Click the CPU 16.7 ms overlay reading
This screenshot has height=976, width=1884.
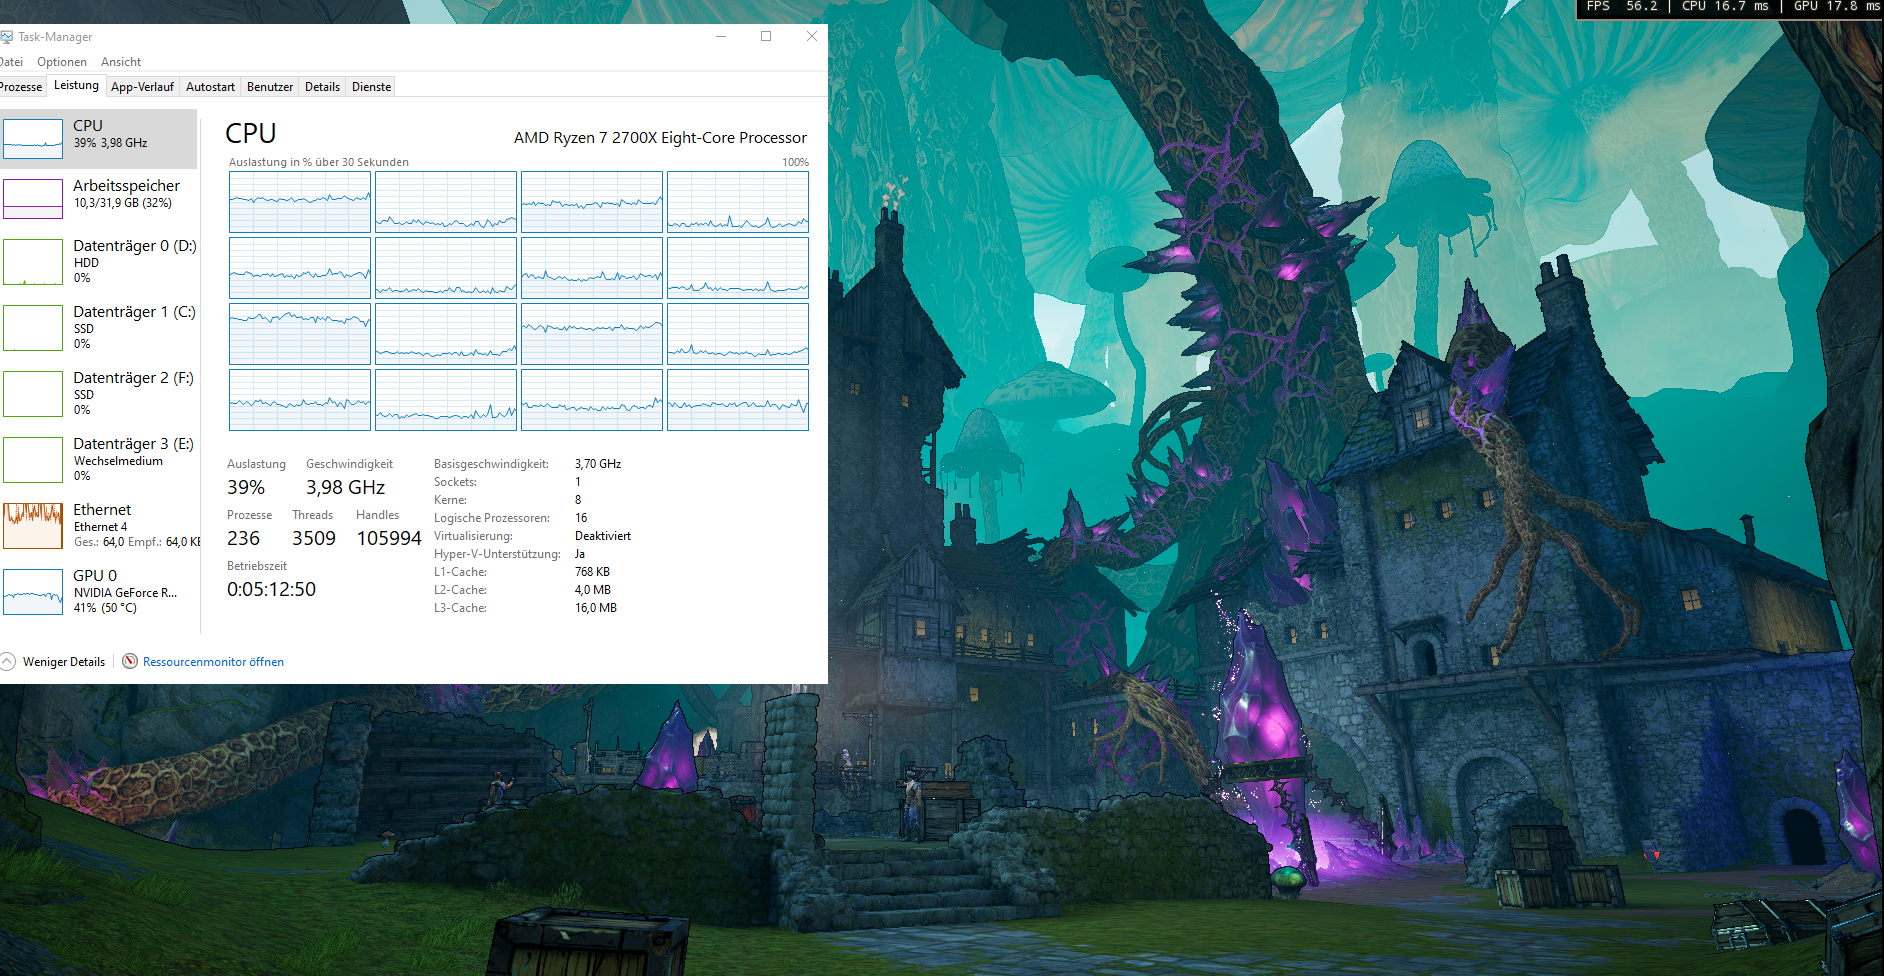tap(1725, 7)
